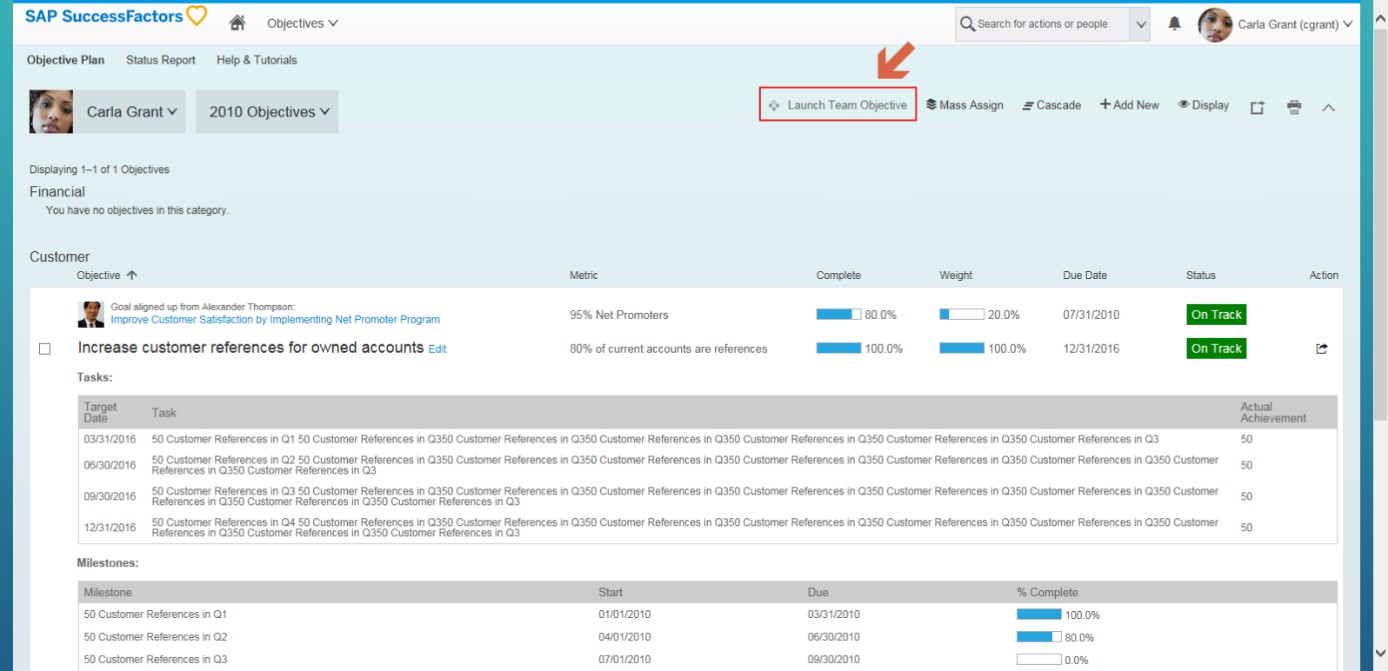The width and height of the screenshot is (1388, 671).
Task: Expand the Objectives navigation dropdown
Action: (x=302, y=23)
